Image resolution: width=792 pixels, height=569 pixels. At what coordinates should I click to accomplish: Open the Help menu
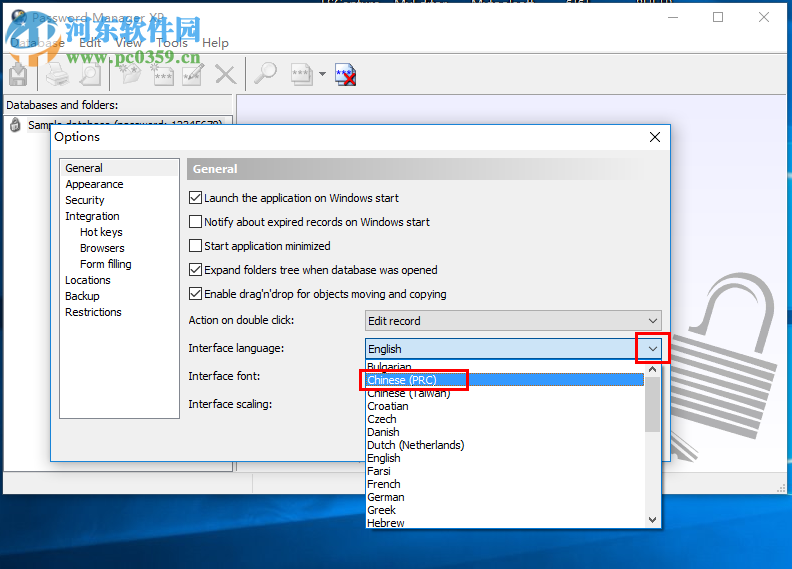coord(215,43)
